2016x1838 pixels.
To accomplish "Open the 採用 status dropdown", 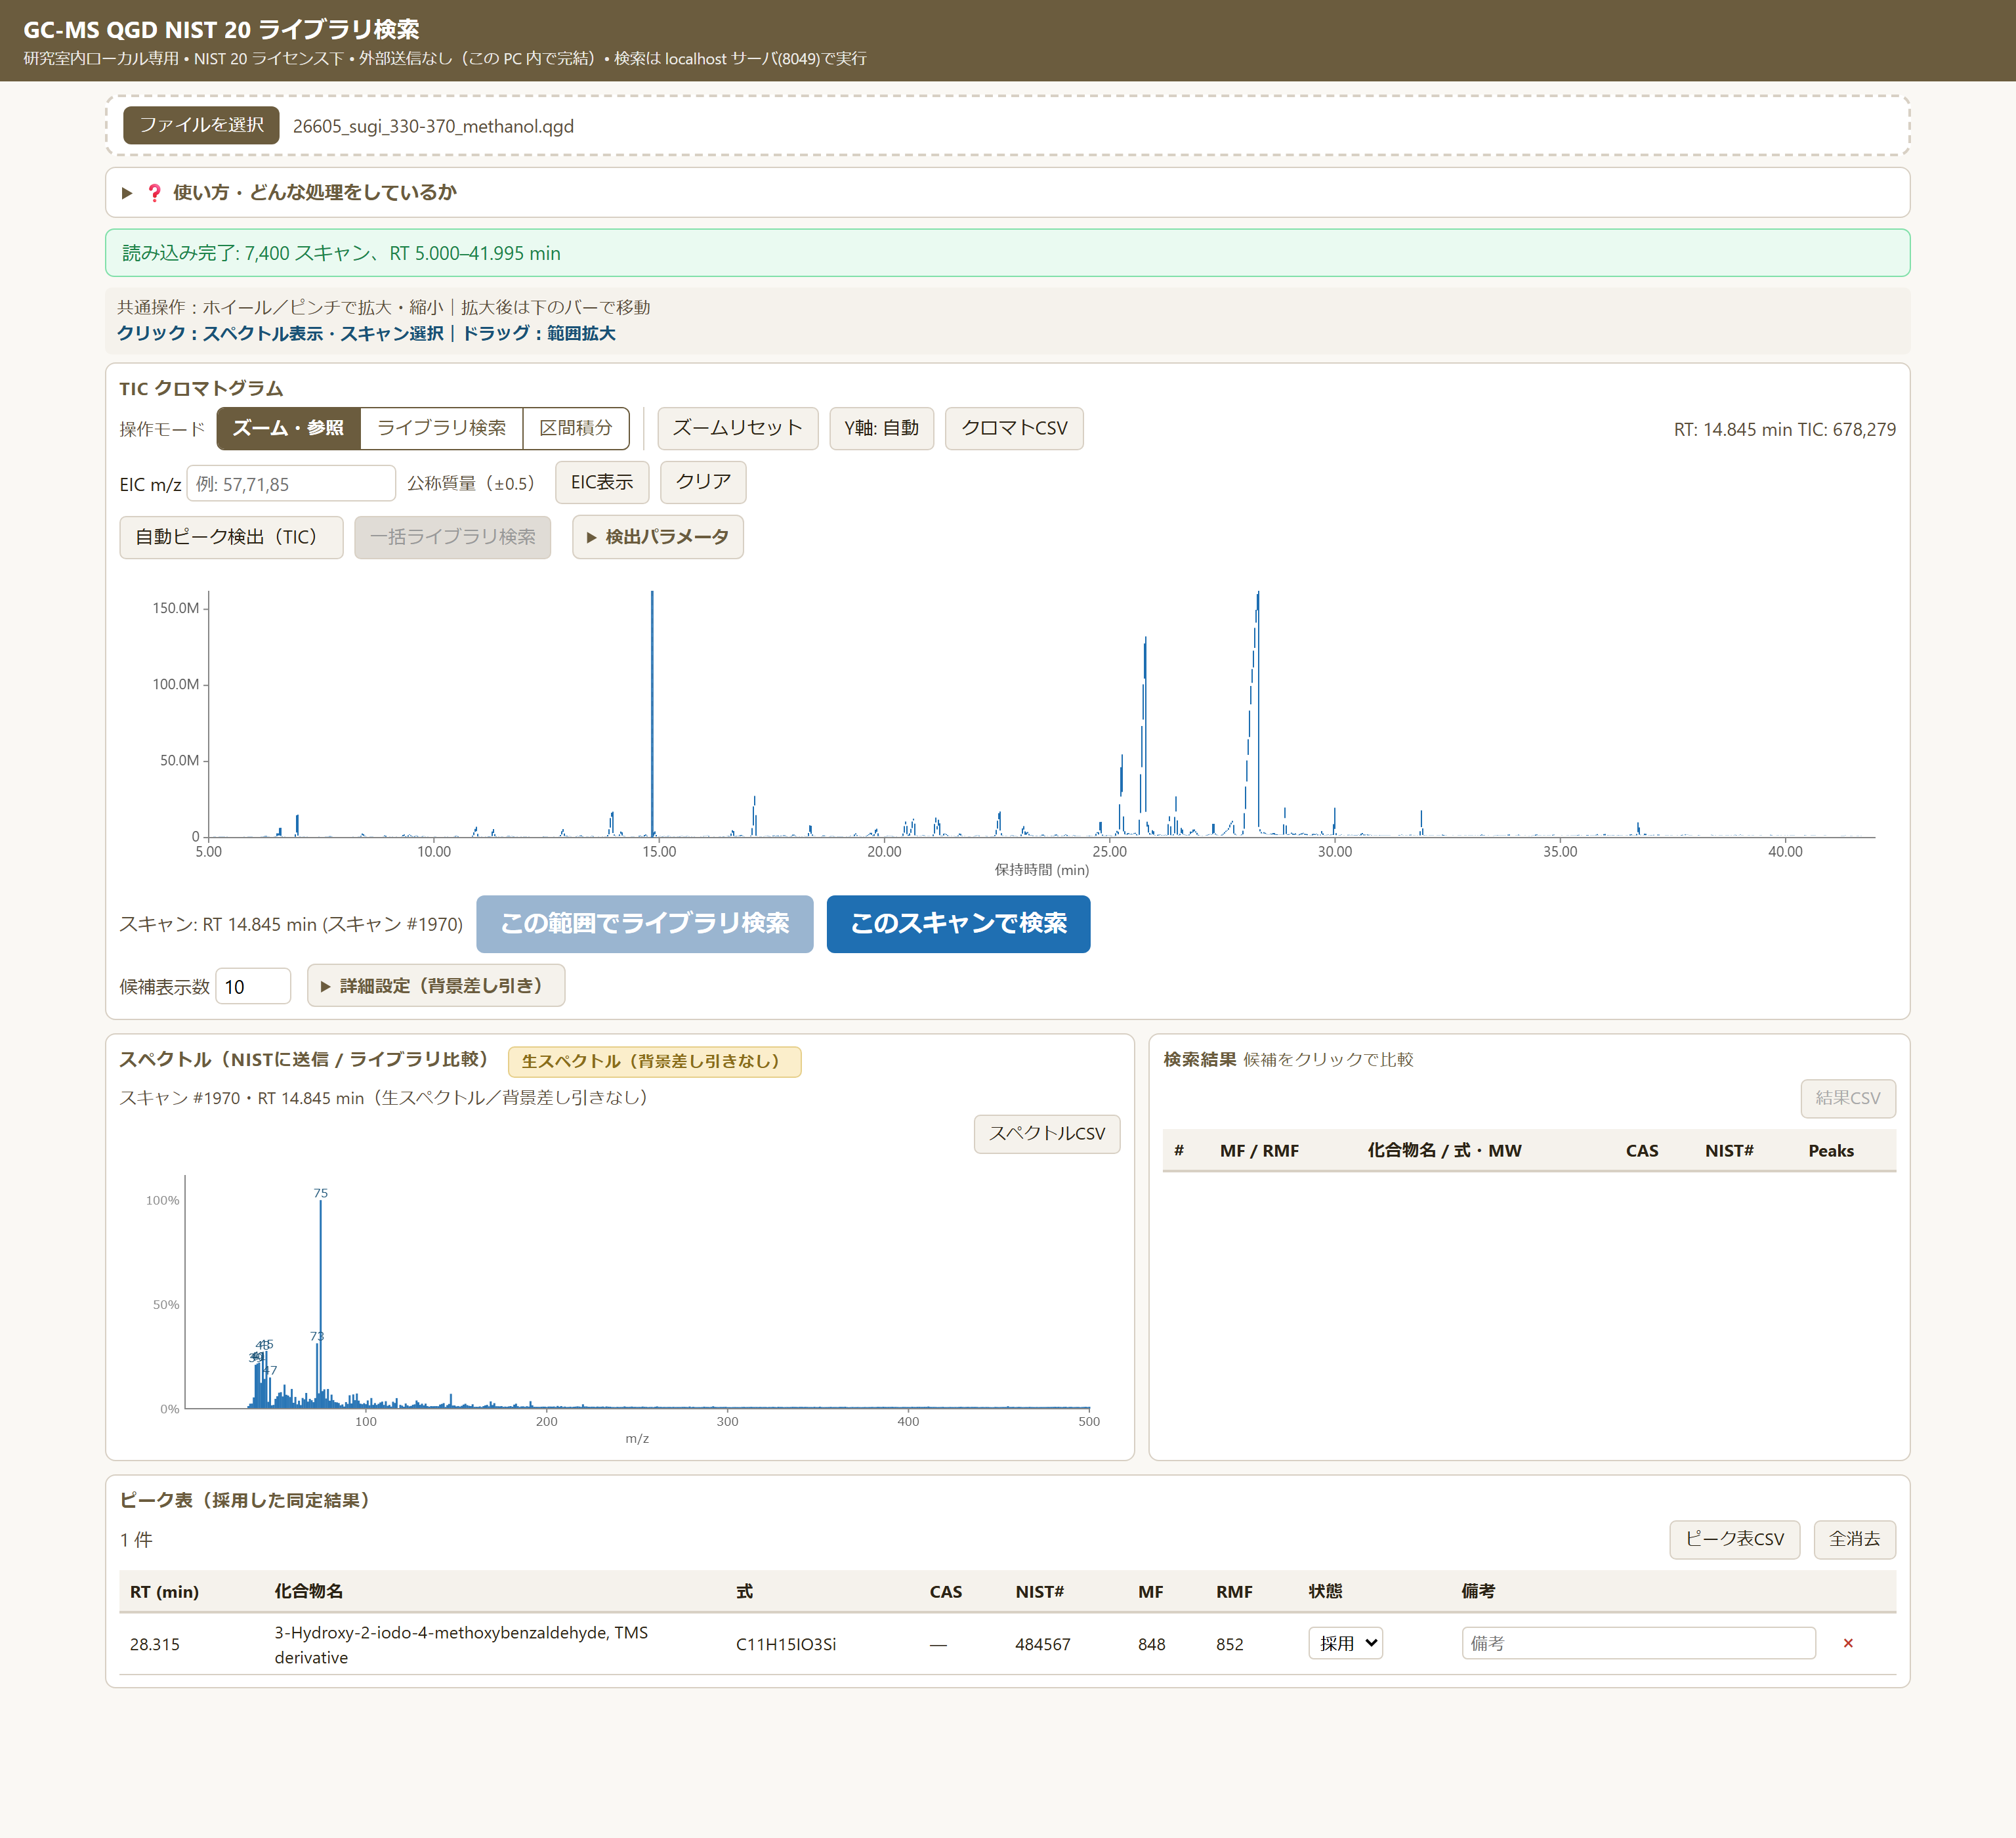I will (x=1345, y=1643).
